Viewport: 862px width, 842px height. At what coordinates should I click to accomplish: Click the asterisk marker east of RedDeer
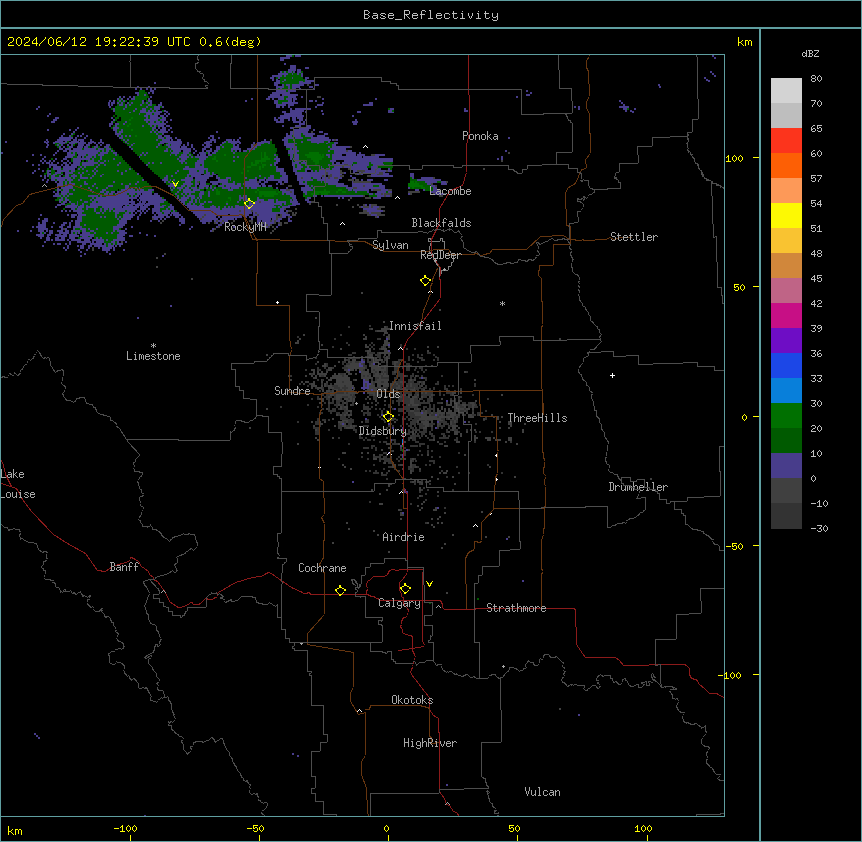point(502,303)
